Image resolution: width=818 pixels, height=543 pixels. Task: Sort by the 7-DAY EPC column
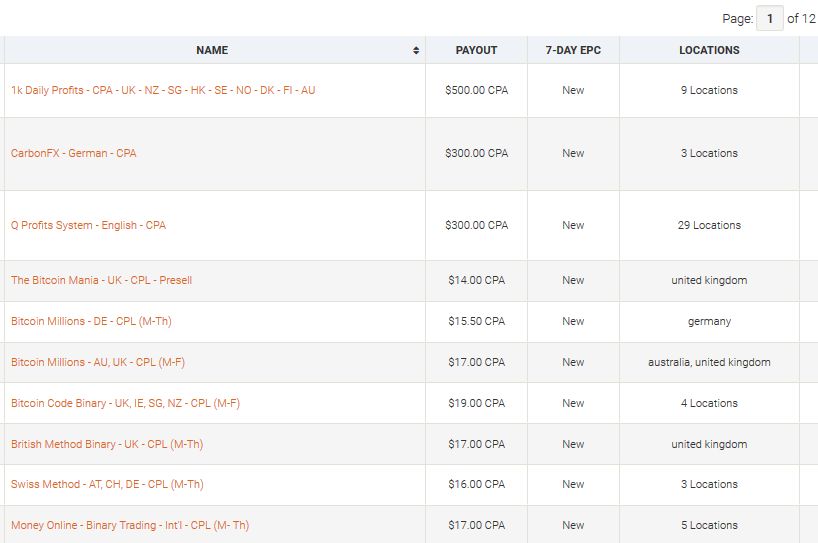pyautogui.click(x=573, y=50)
